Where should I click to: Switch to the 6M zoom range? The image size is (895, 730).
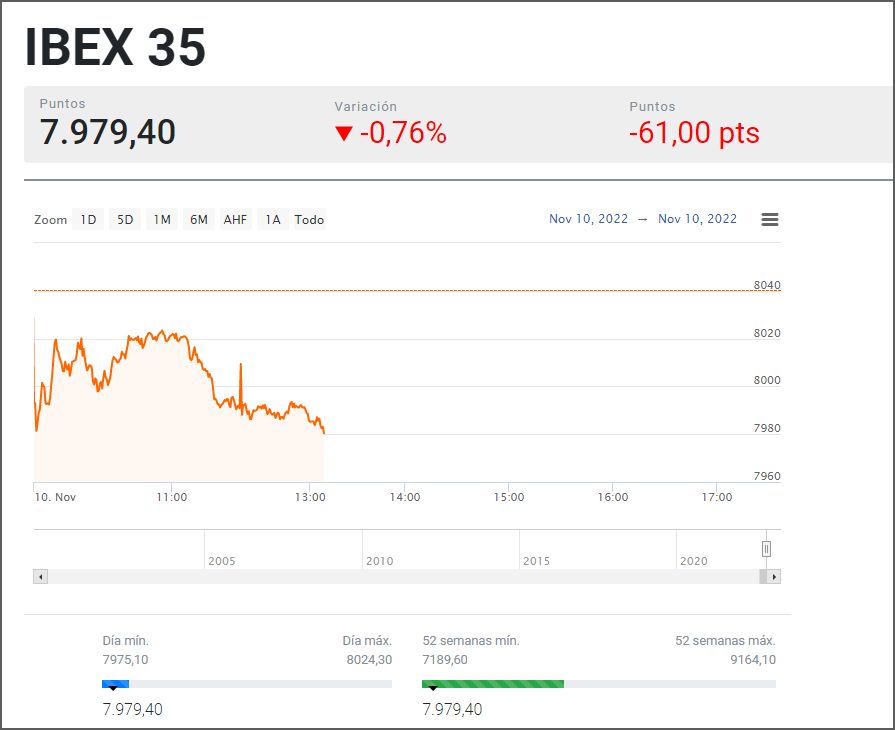[x=198, y=219]
